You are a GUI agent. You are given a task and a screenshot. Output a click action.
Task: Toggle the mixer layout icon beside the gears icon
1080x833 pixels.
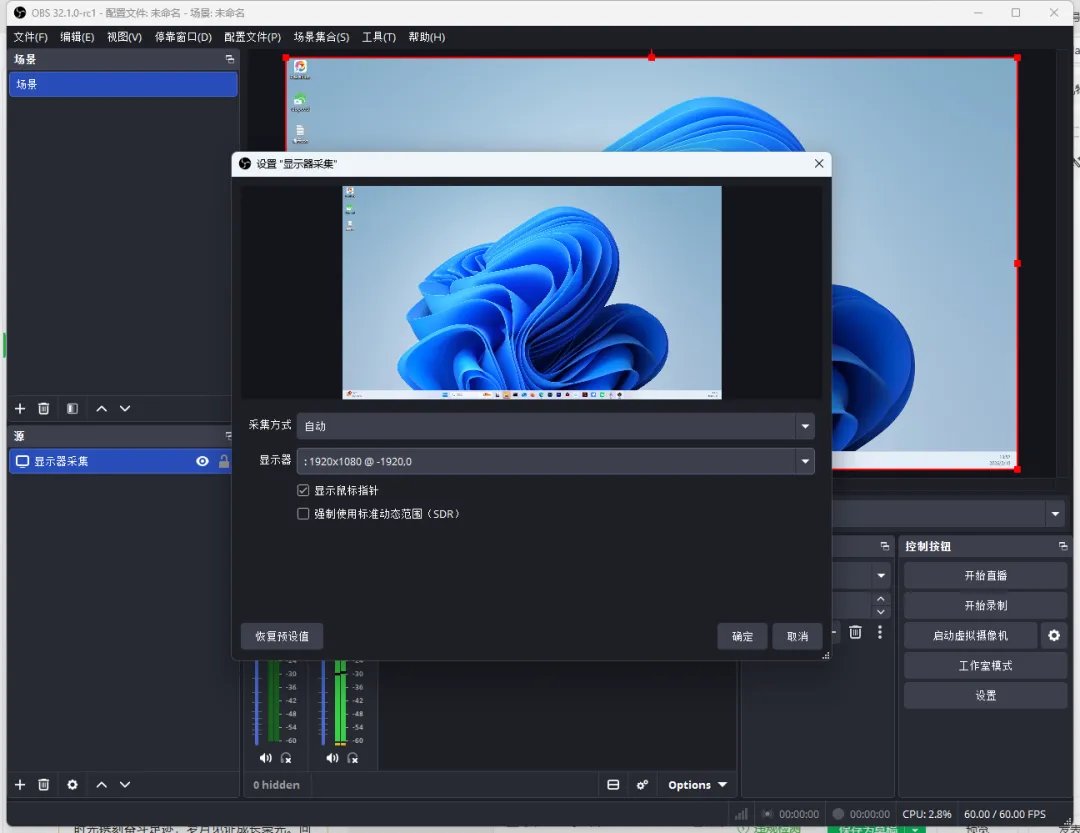tap(613, 785)
